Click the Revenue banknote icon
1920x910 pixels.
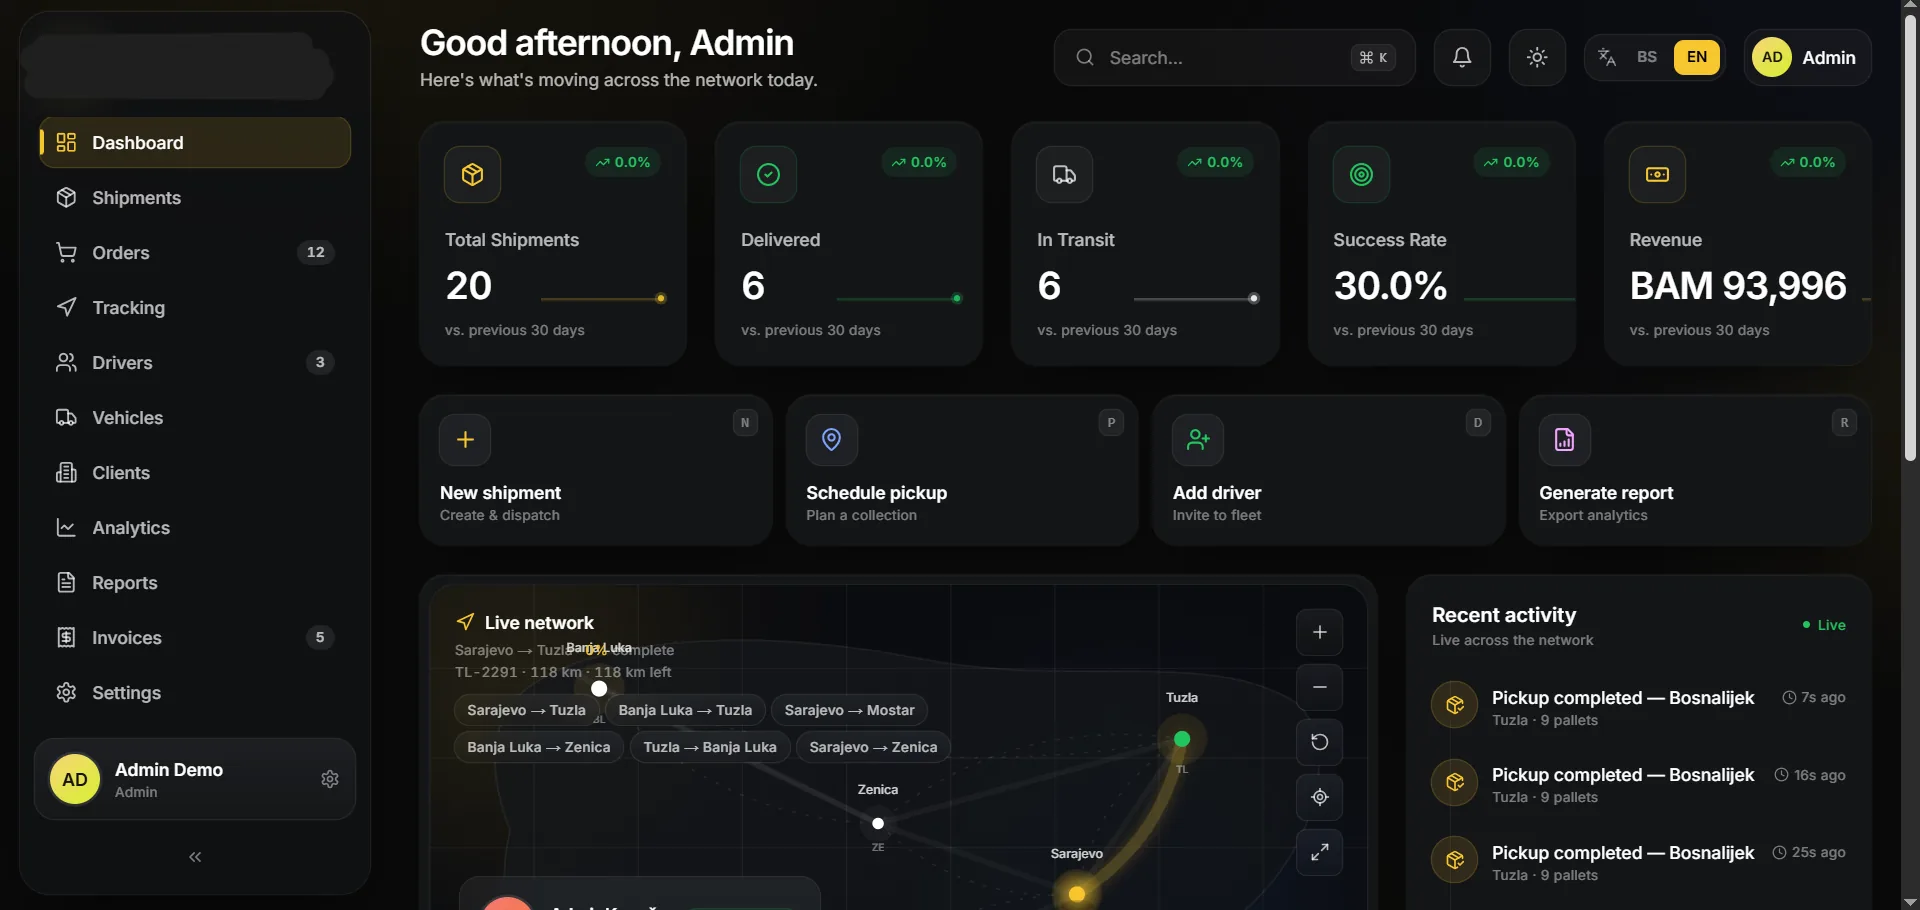pyautogui.click(x=1657, y=174)
